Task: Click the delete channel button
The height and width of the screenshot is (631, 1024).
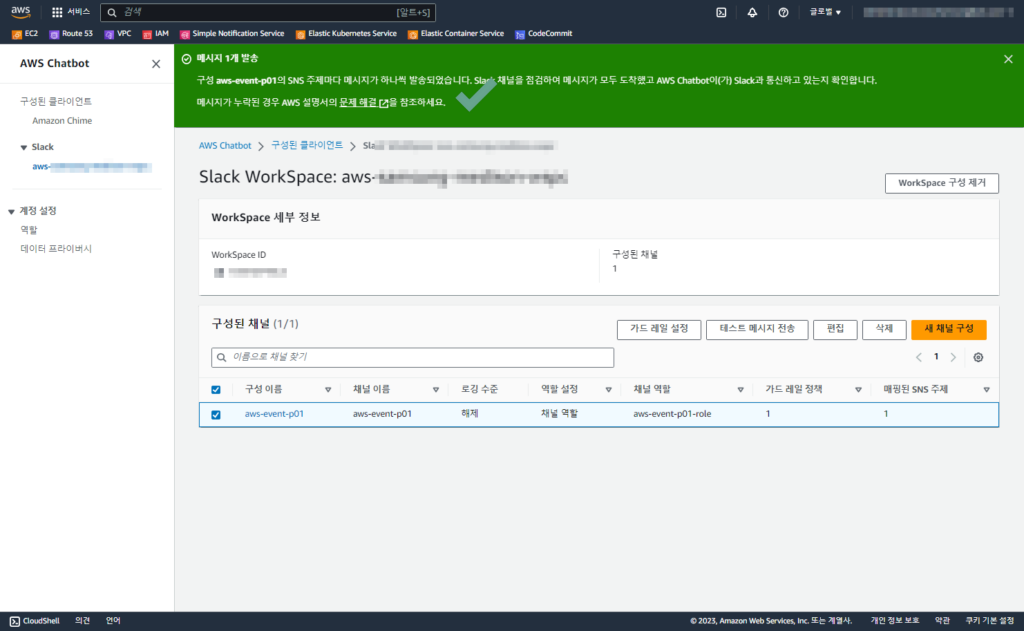Action: tap(884, 329)
